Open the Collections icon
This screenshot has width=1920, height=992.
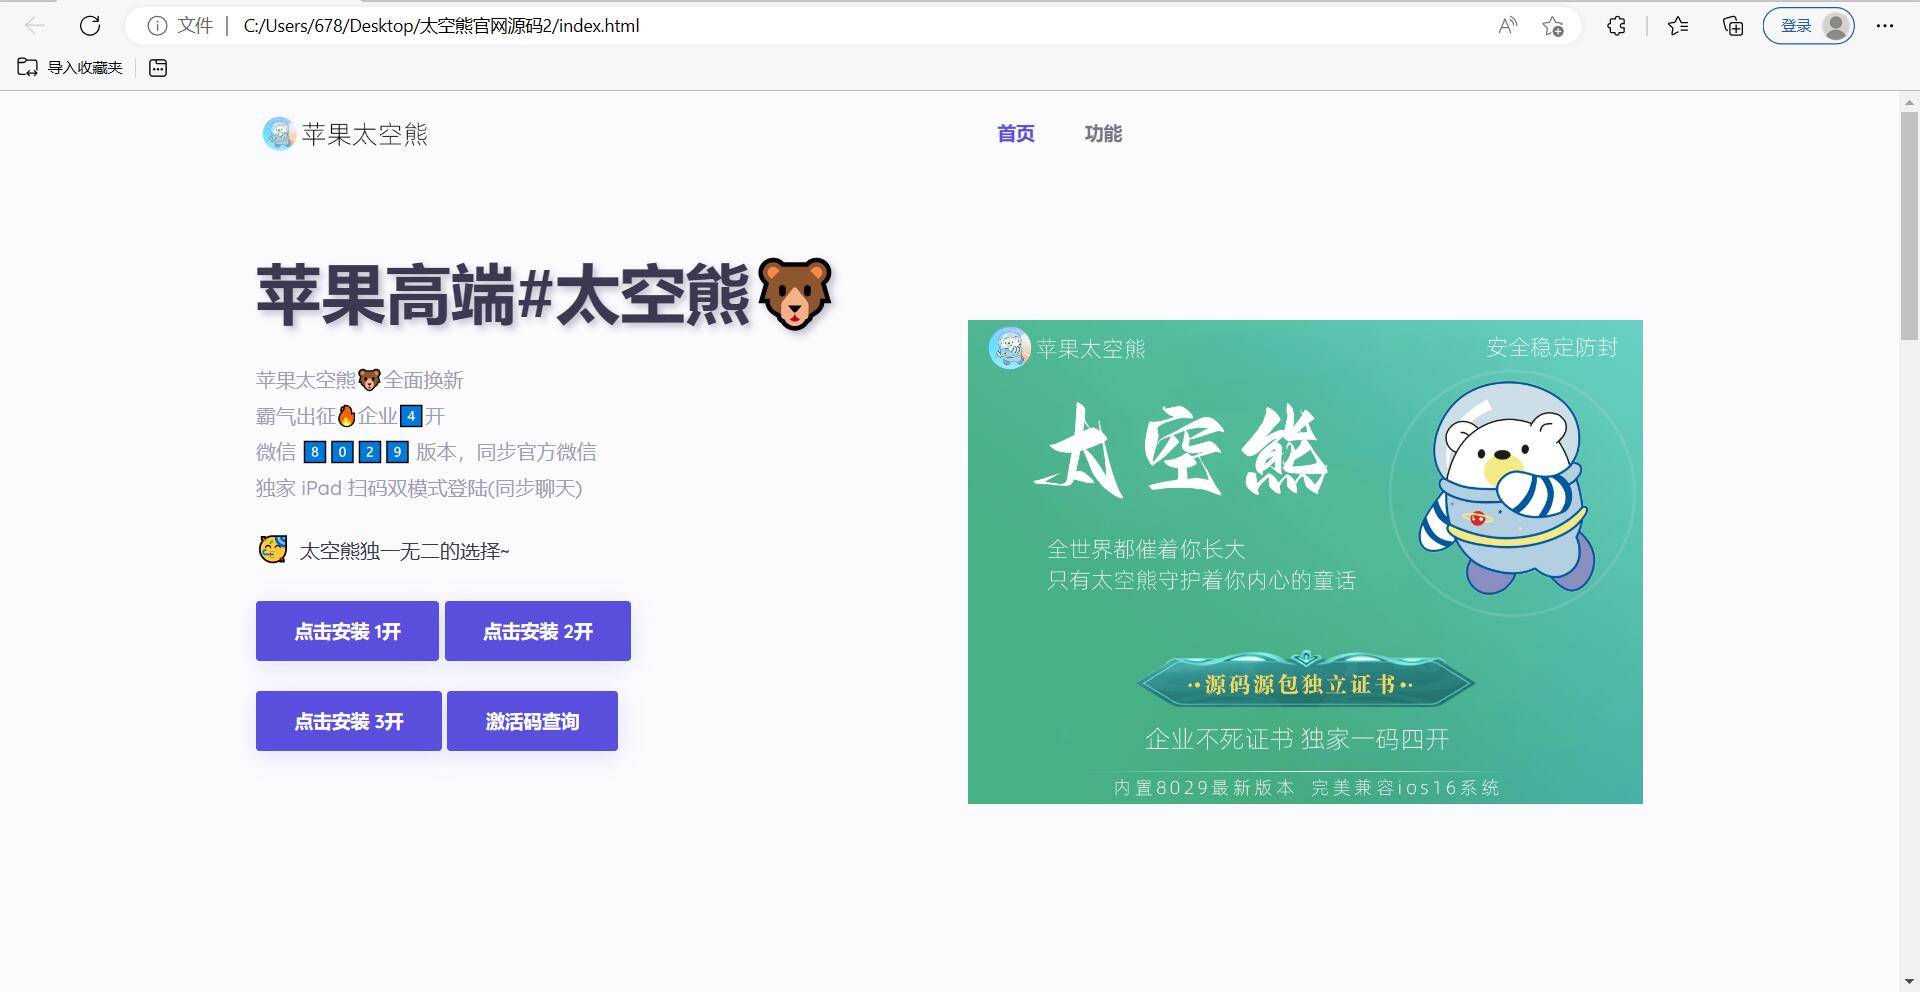(1732, 27)
